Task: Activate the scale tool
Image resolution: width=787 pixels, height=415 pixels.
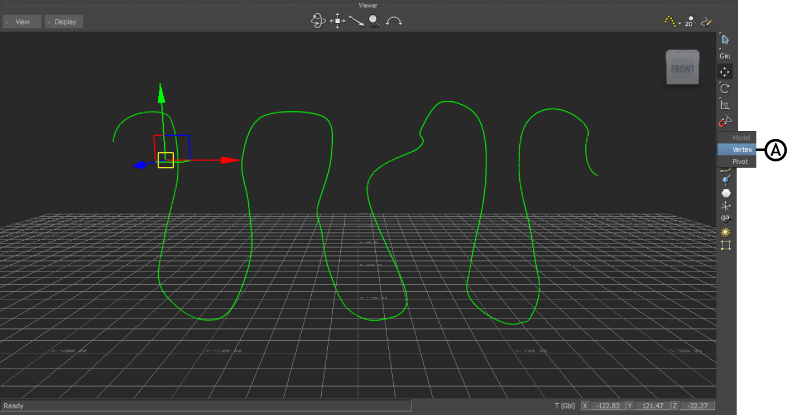Action: coord(725,105)
